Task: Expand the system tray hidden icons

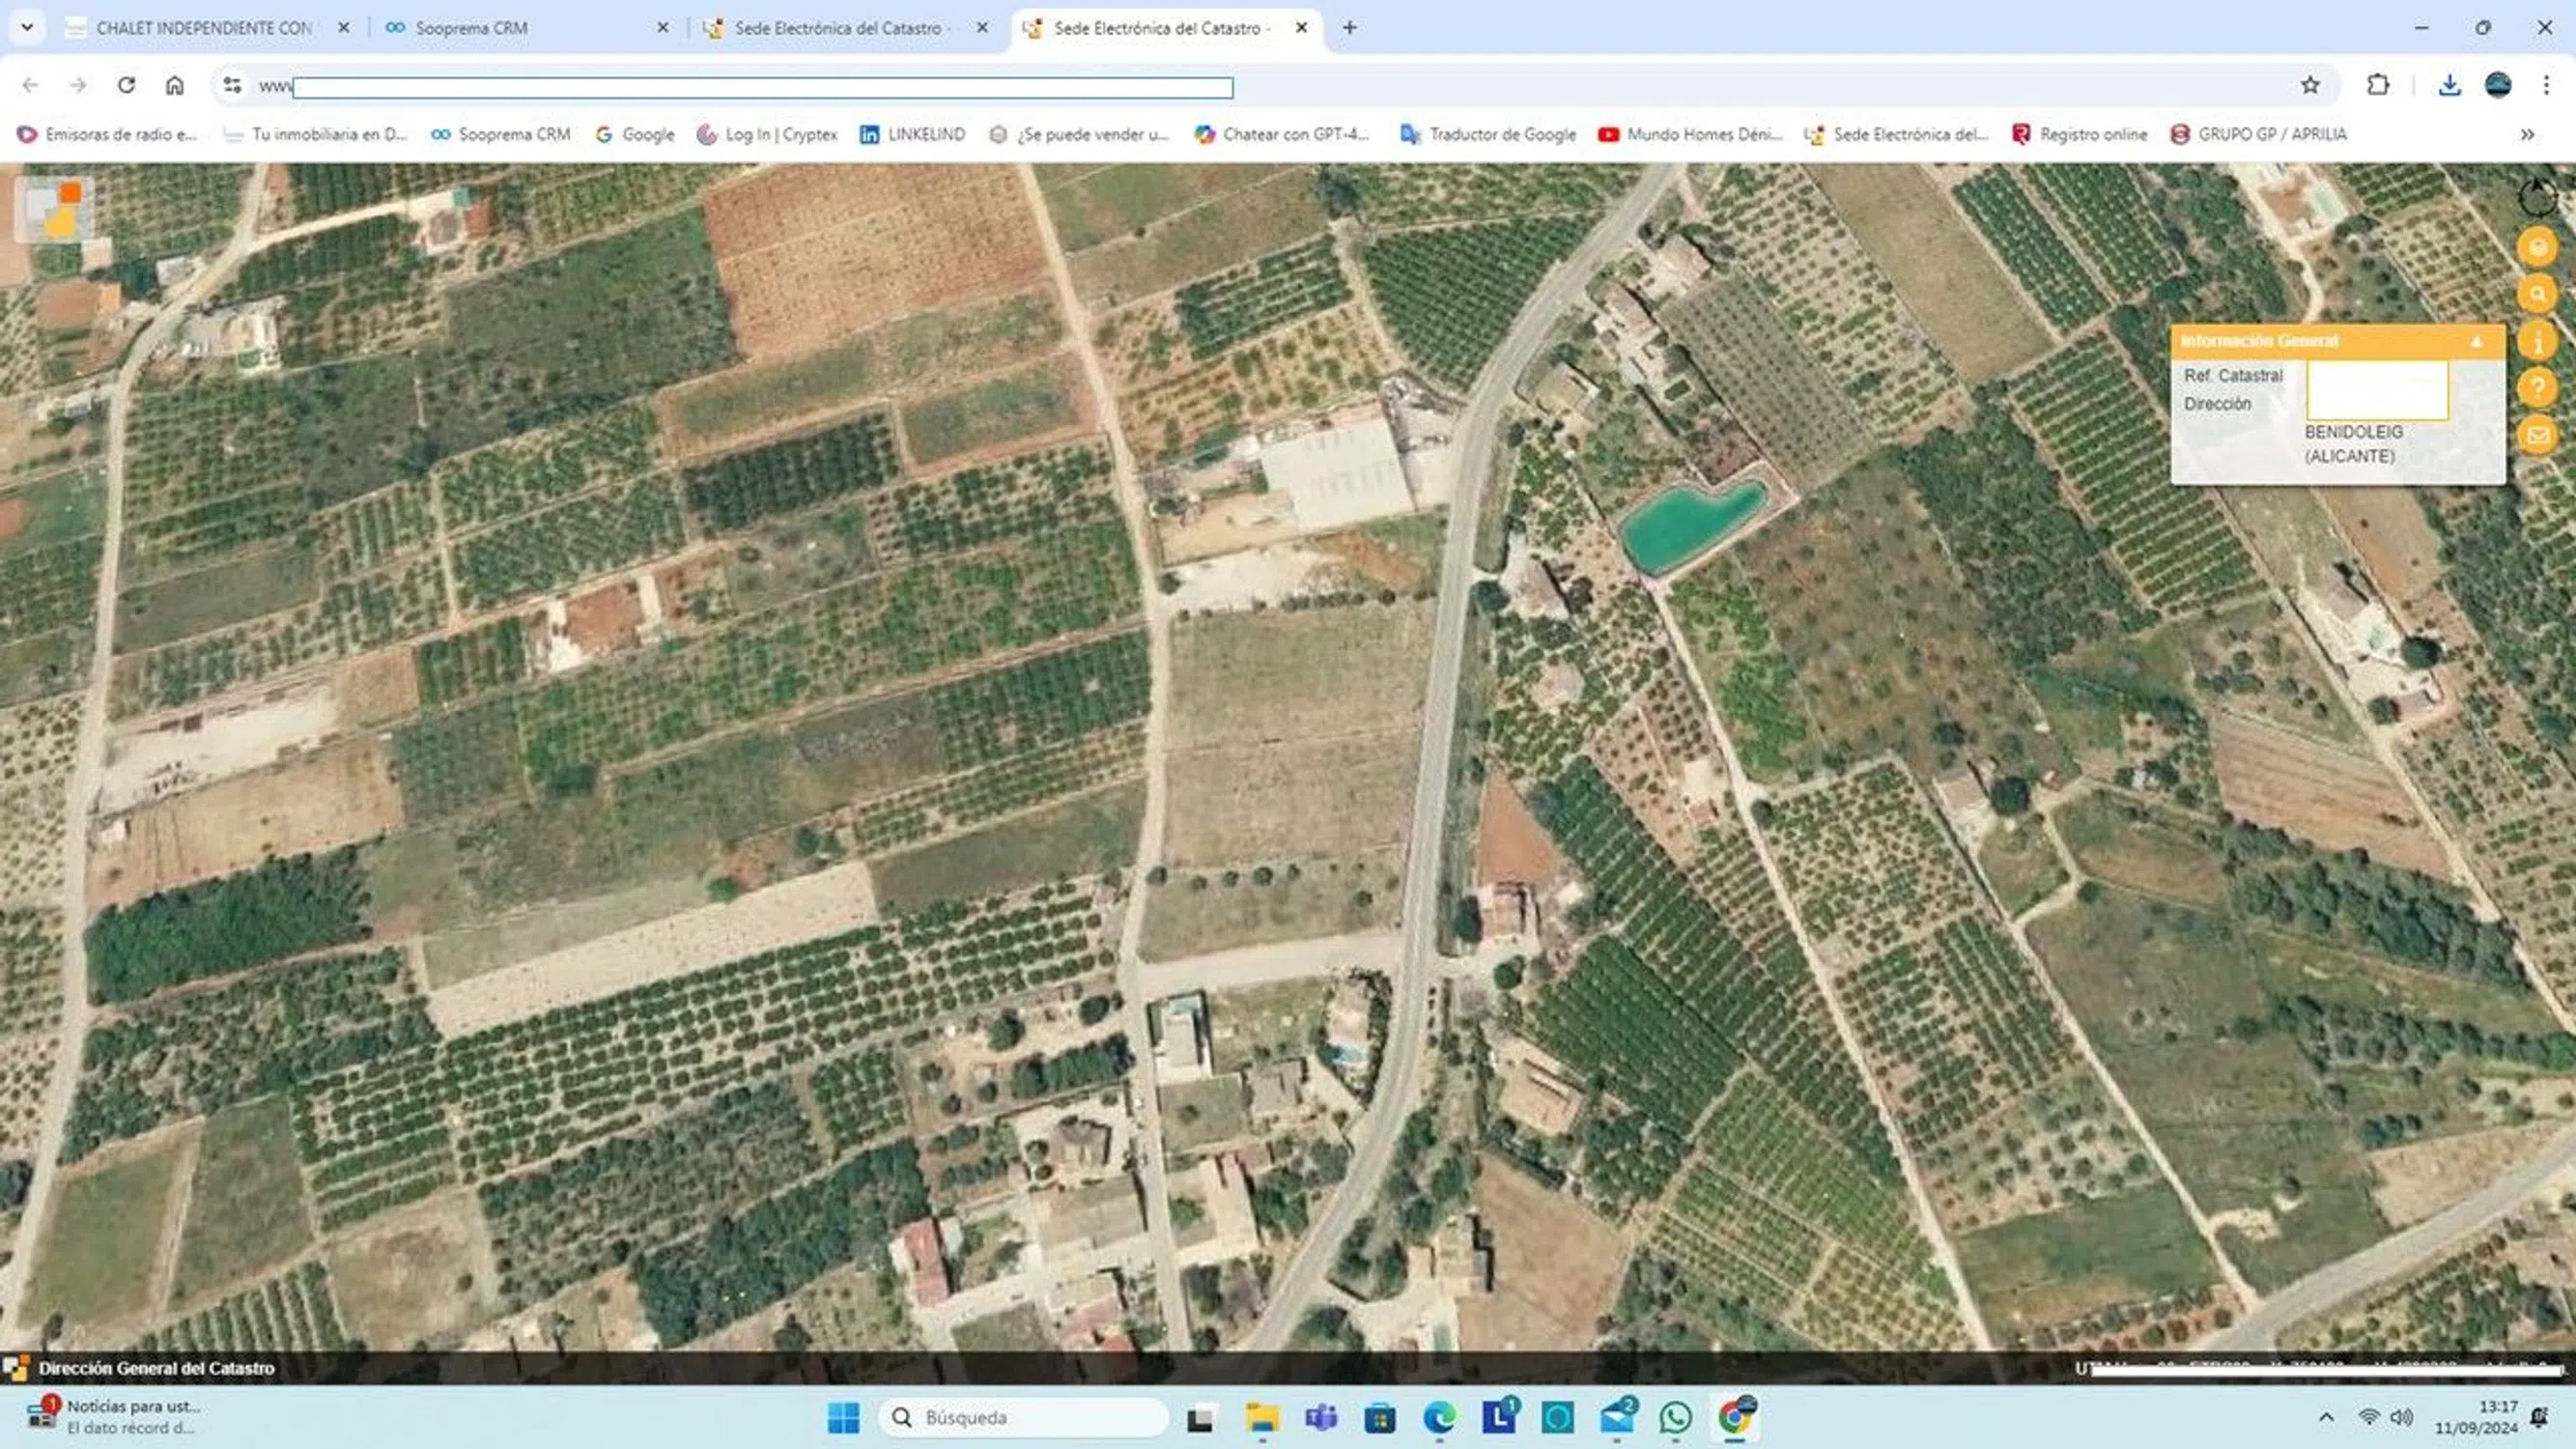Action: (2326, 1417)
